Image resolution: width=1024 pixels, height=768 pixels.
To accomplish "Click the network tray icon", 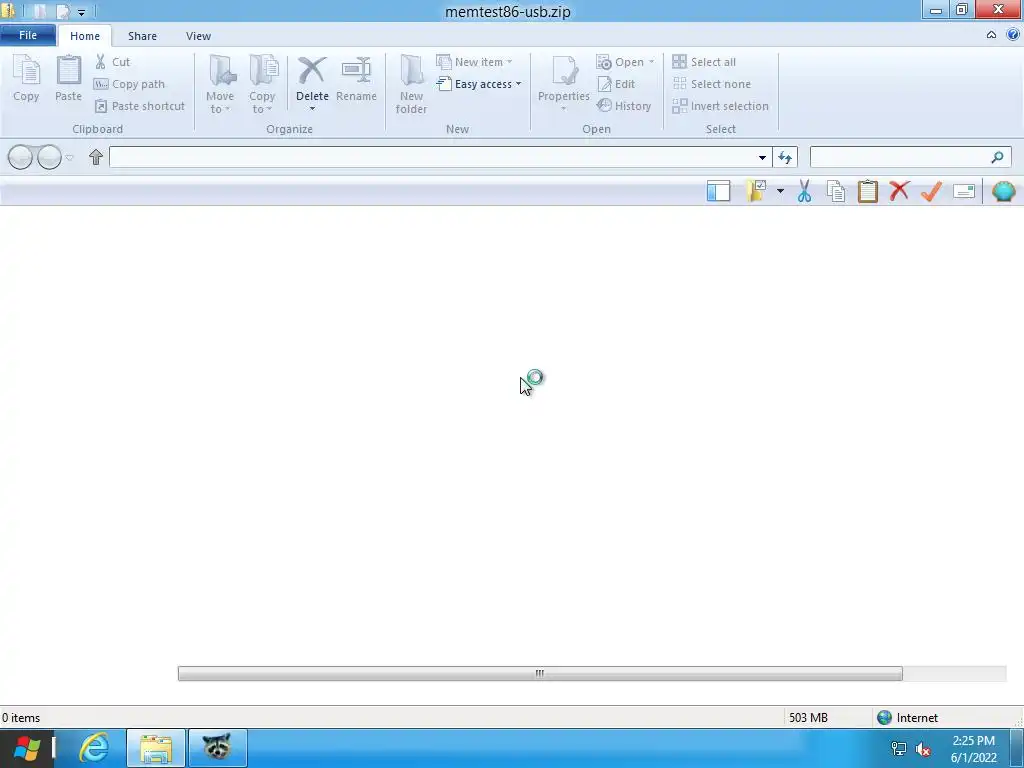I will [x=899, y=749].
